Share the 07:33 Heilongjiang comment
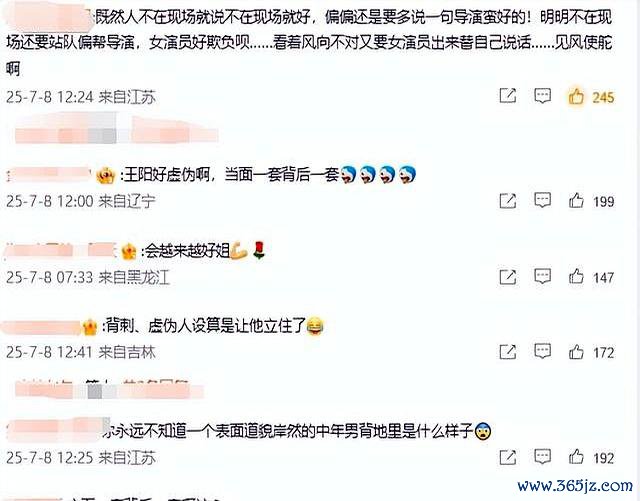The width and height of the screenshot is (640, 501). (x=508, y=277)
